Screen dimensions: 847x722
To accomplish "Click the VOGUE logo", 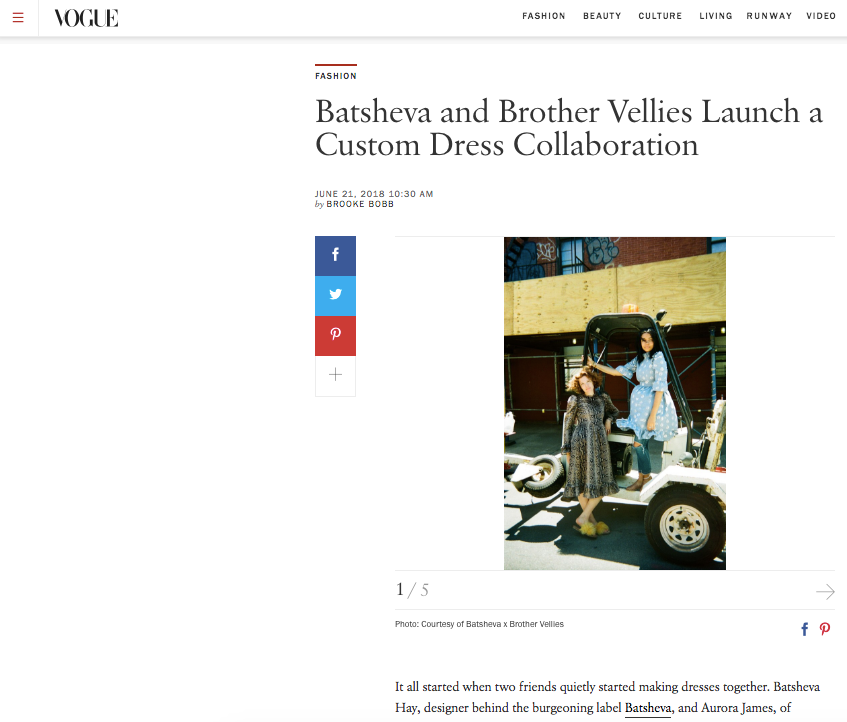I will pos(86,18).
